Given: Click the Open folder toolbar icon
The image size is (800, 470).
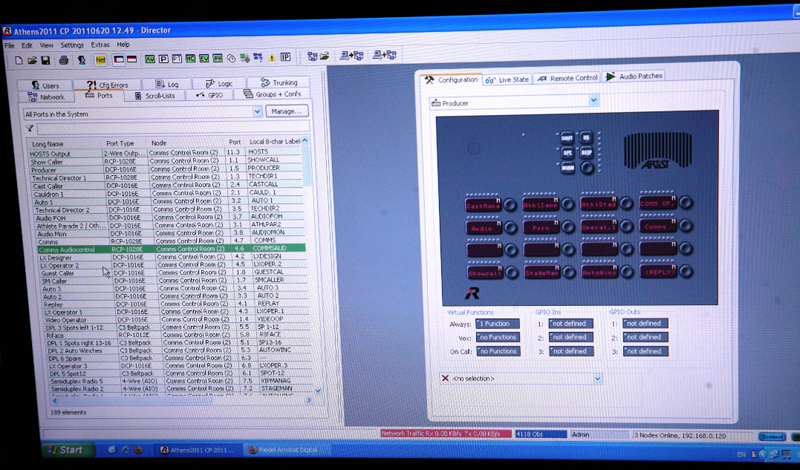Looking at the screenshot, I should (32, 60).
